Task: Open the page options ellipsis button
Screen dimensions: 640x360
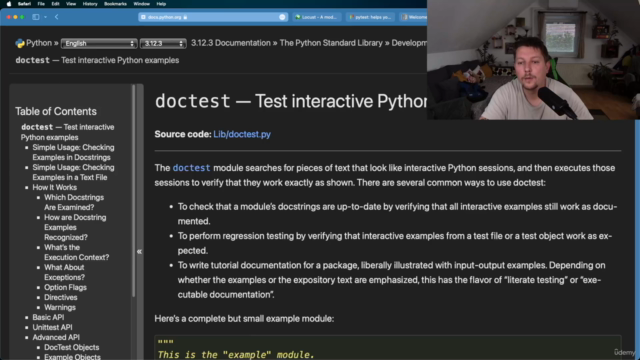Action: coord(282,17)
